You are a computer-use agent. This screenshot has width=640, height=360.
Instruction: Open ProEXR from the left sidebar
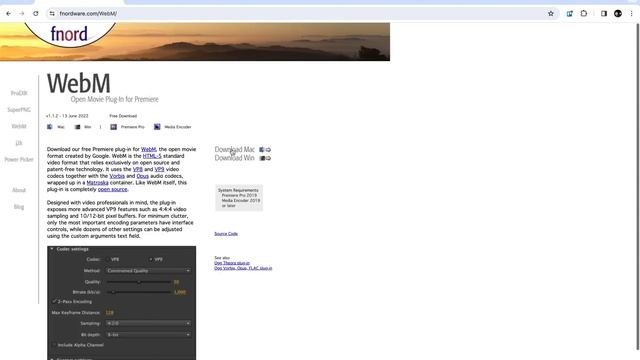coord(19,93)
